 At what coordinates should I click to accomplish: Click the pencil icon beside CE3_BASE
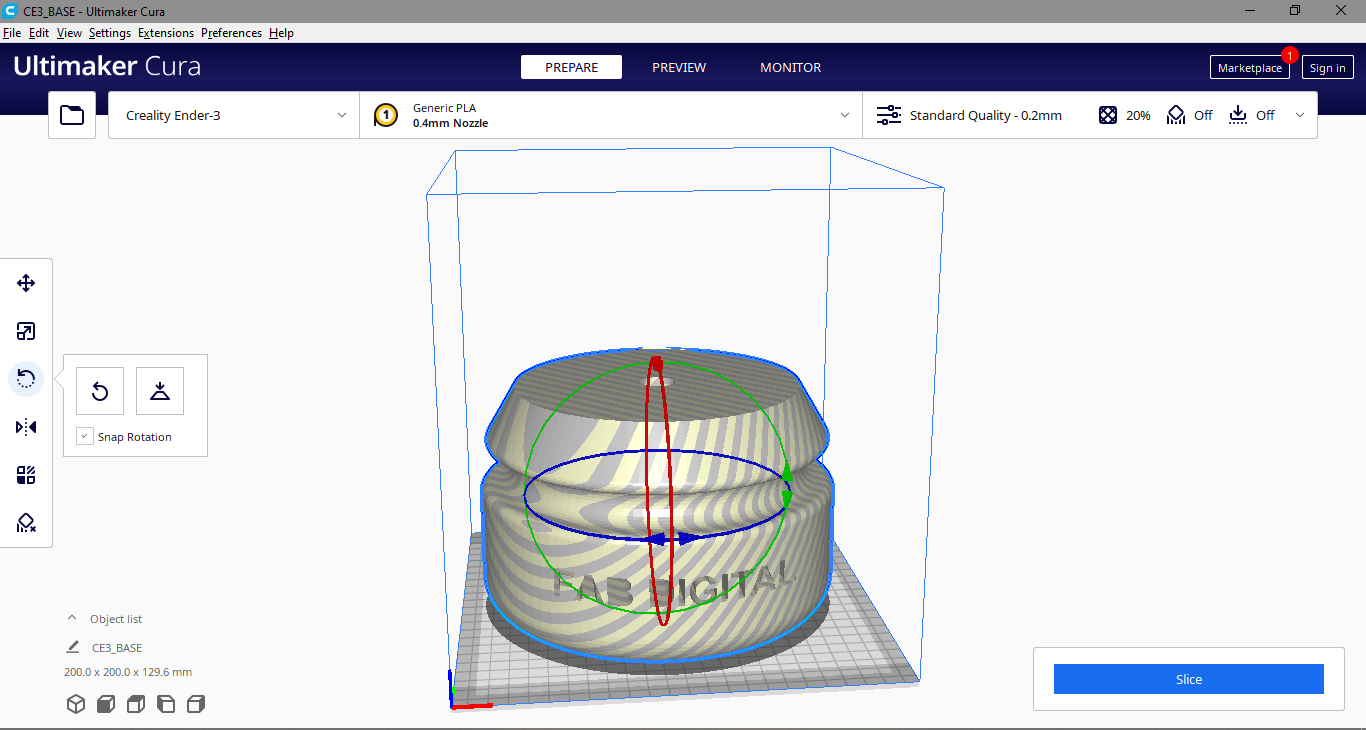[x=73, y=647]
